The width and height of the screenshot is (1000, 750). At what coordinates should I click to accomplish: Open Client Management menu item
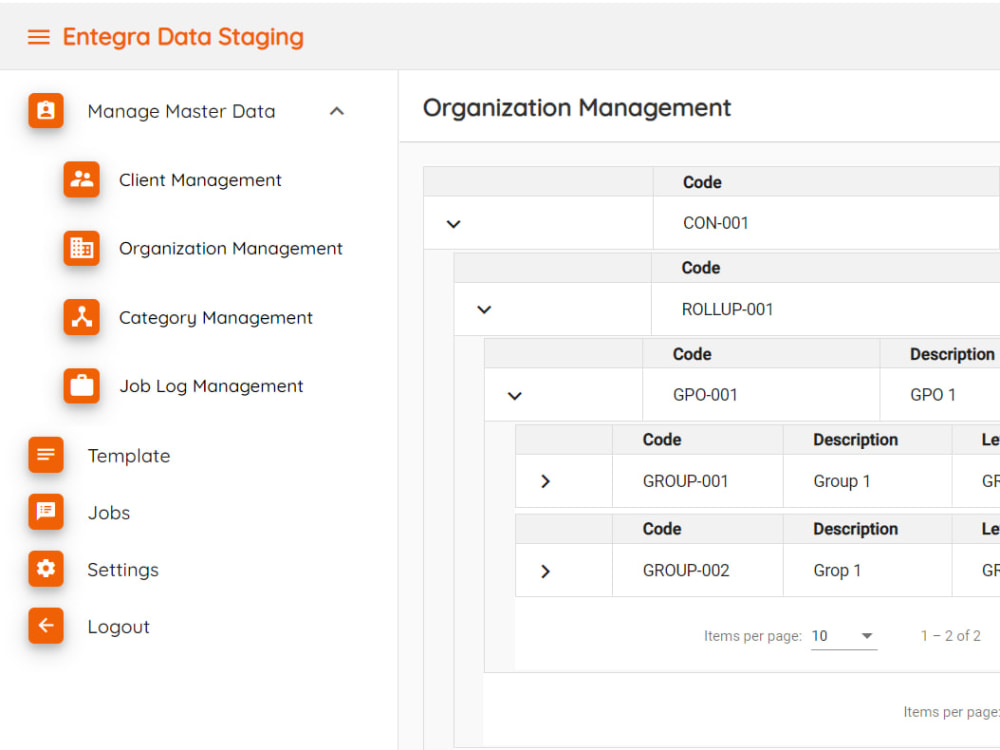point(200,180)
